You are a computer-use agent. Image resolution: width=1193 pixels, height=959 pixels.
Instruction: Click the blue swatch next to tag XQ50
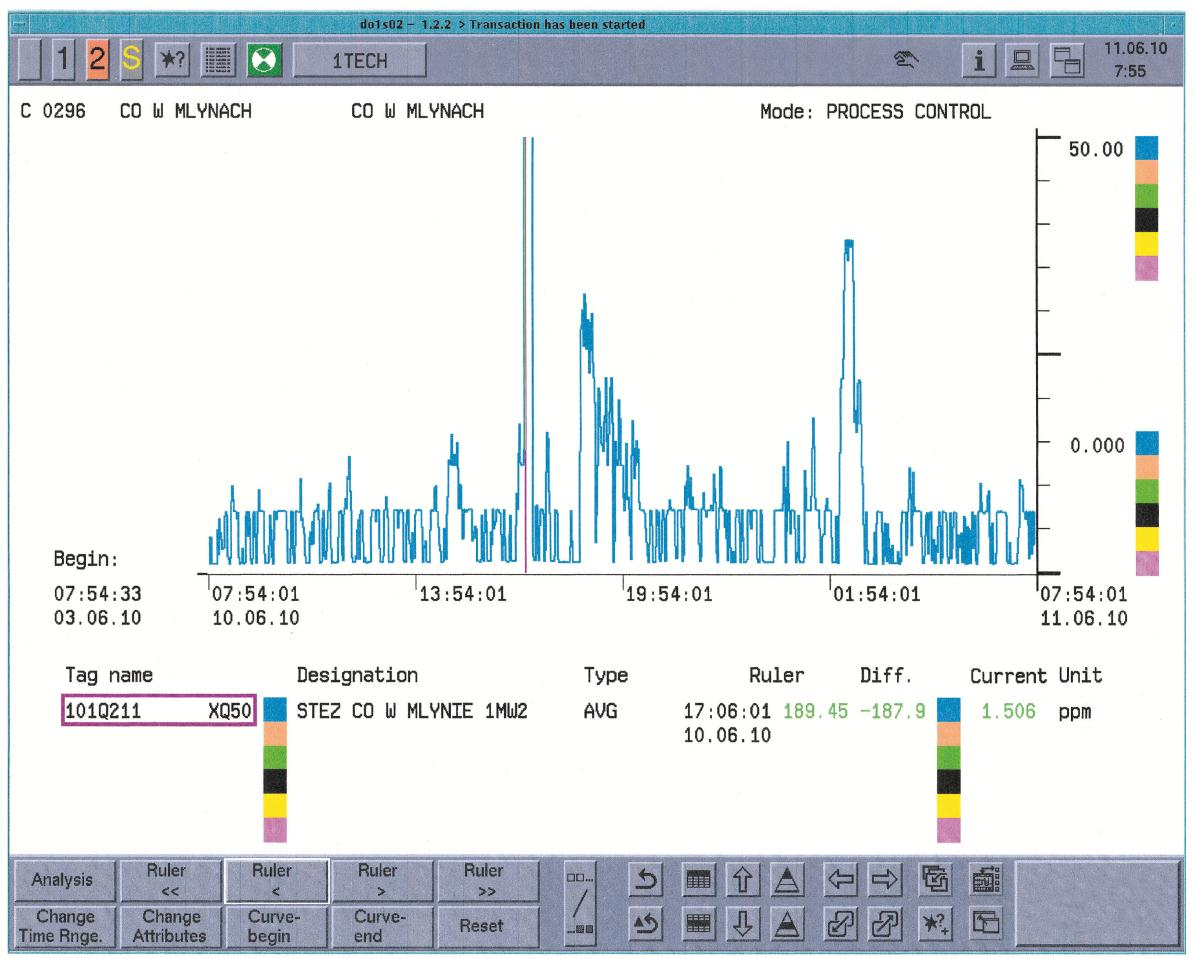click(x=275, y=710)
